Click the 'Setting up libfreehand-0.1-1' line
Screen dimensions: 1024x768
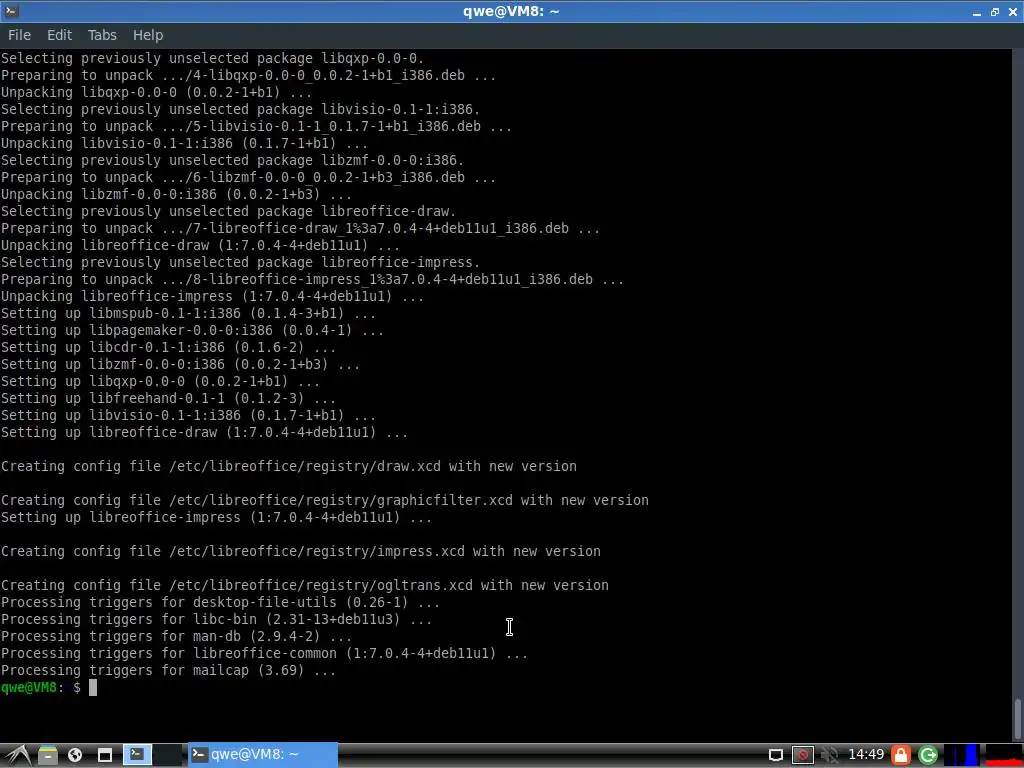coord(168,399)
